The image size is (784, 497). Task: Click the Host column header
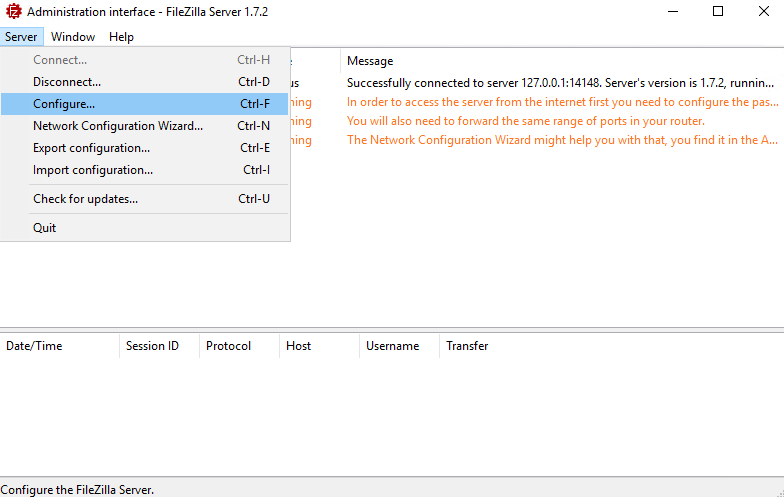coord(298,346)
